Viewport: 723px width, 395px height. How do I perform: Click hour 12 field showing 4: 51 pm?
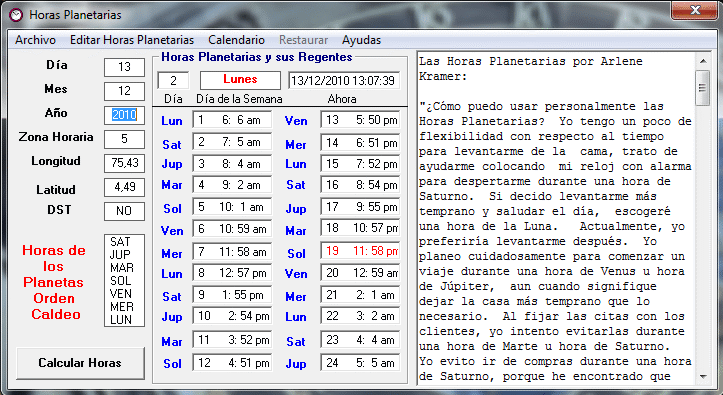(232, 363)
